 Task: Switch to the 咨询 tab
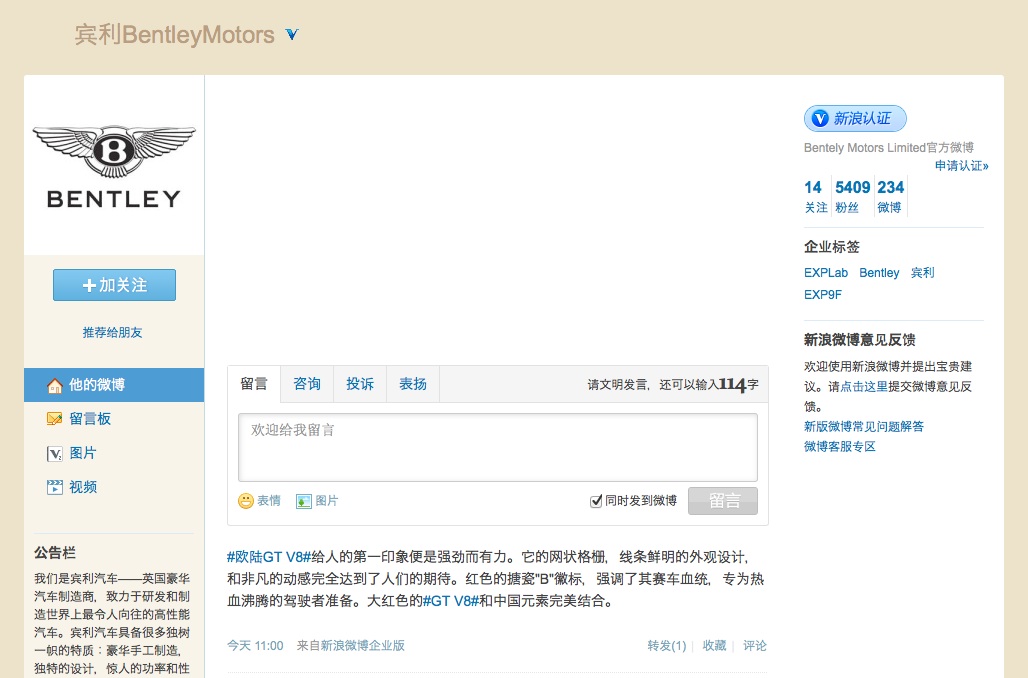point(307,384)
